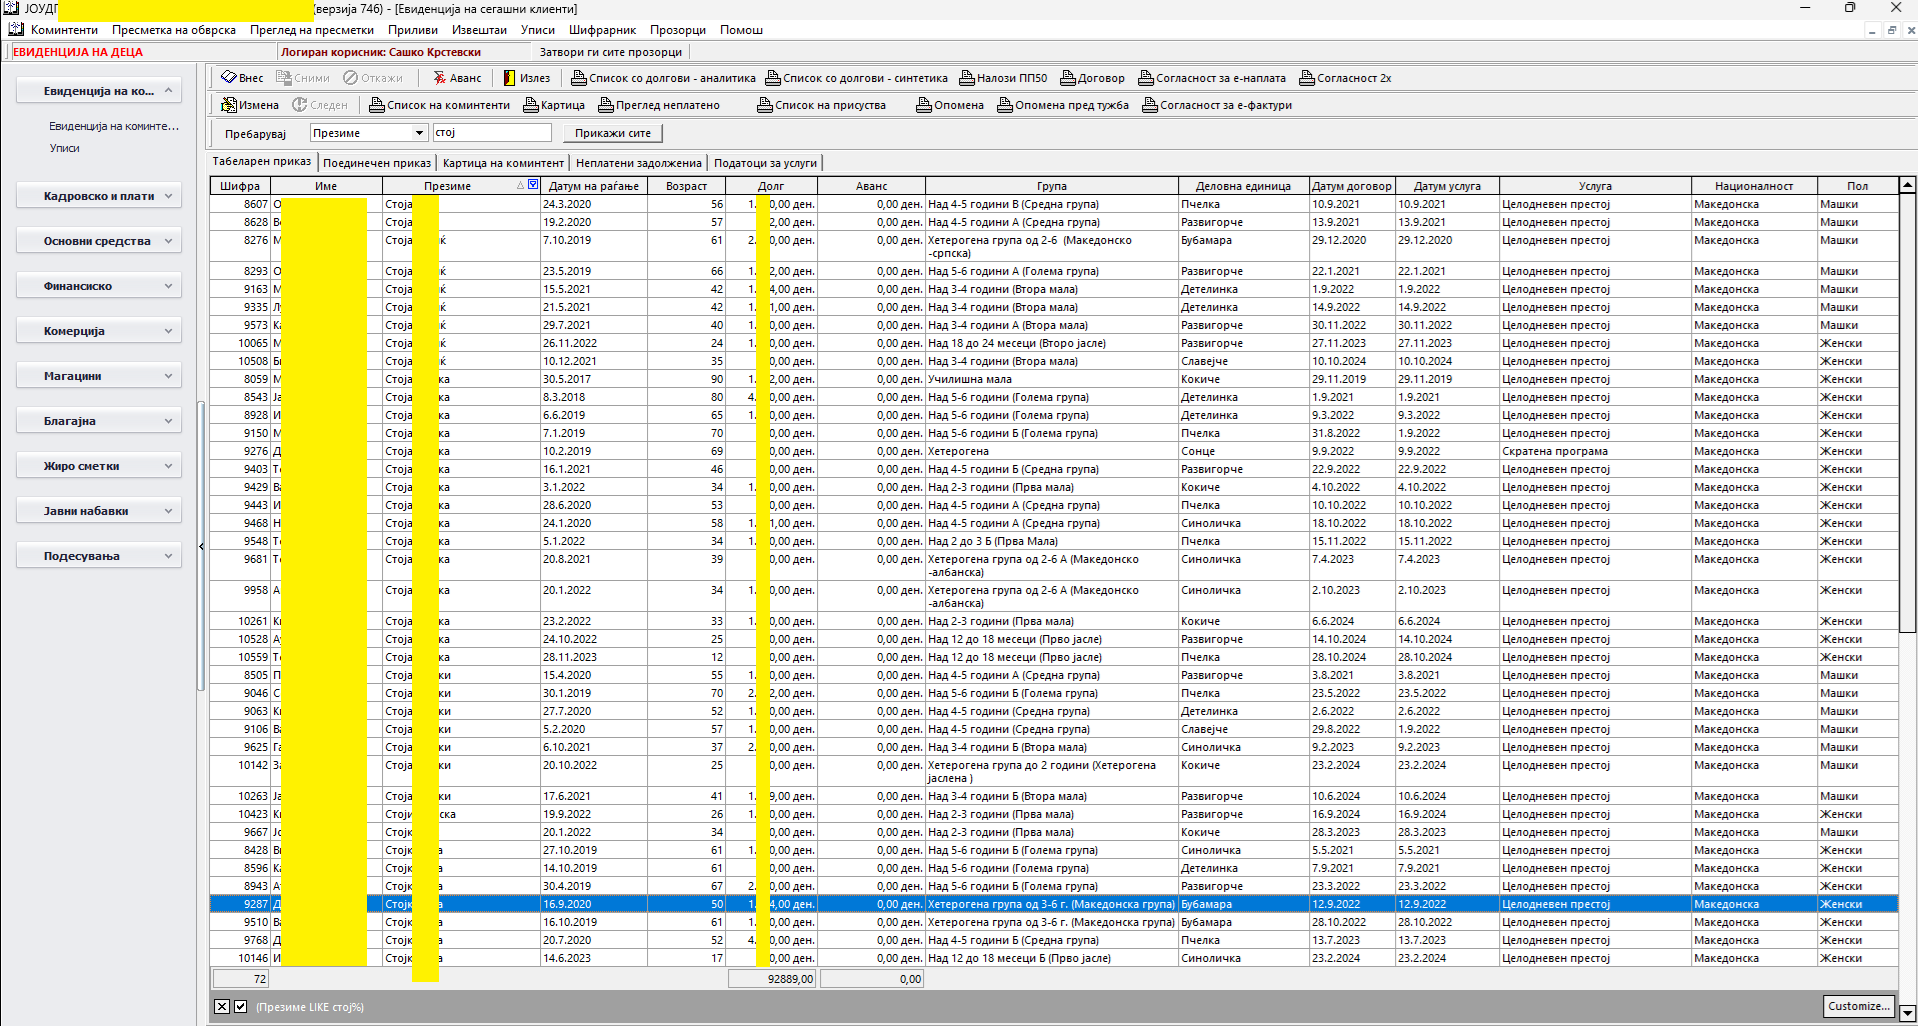Expand the Основни средства section
Viewport: 1918px width, 1026px height.
98,241
